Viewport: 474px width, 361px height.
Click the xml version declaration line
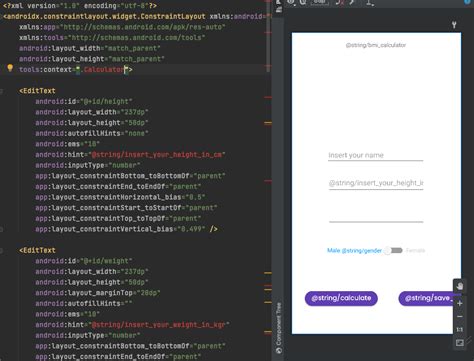coord(80,5)
